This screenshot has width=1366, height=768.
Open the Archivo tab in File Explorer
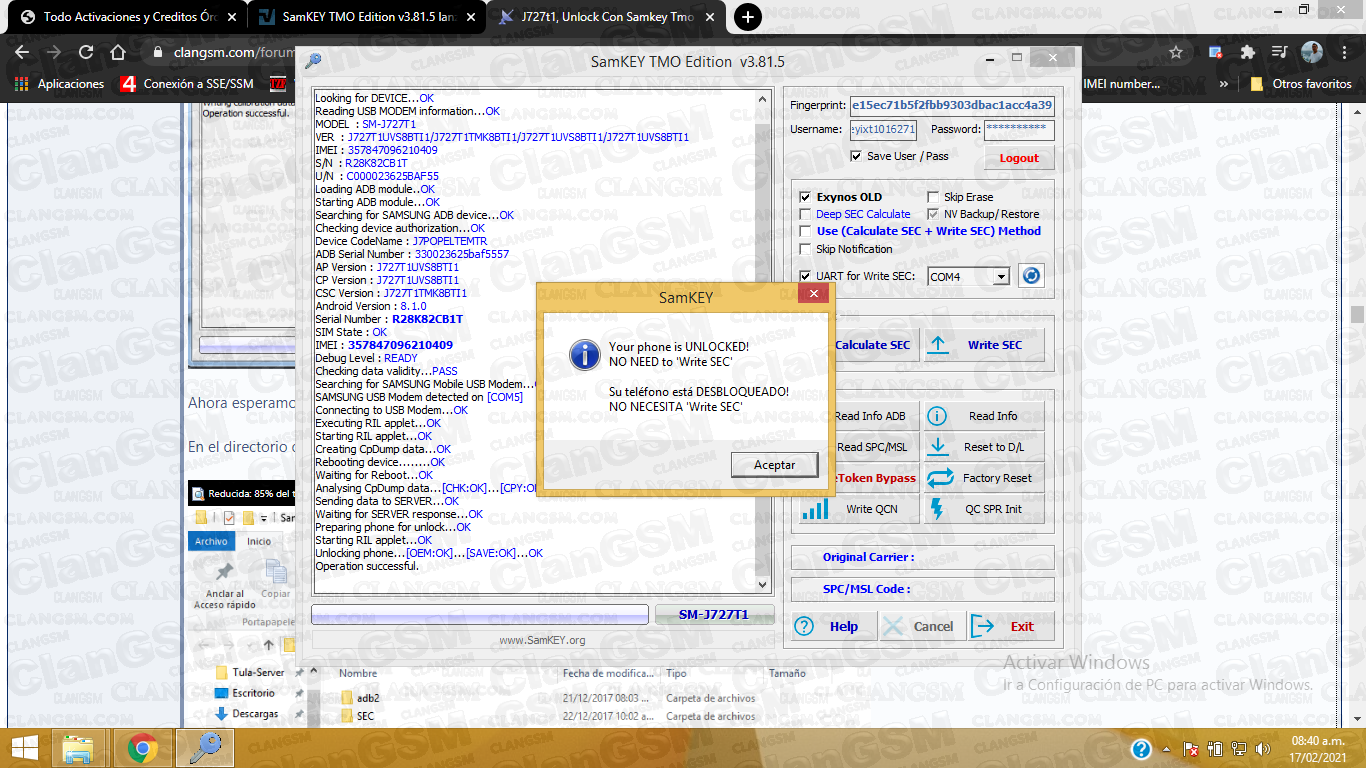pyautogui.click(x=211, y=541)
